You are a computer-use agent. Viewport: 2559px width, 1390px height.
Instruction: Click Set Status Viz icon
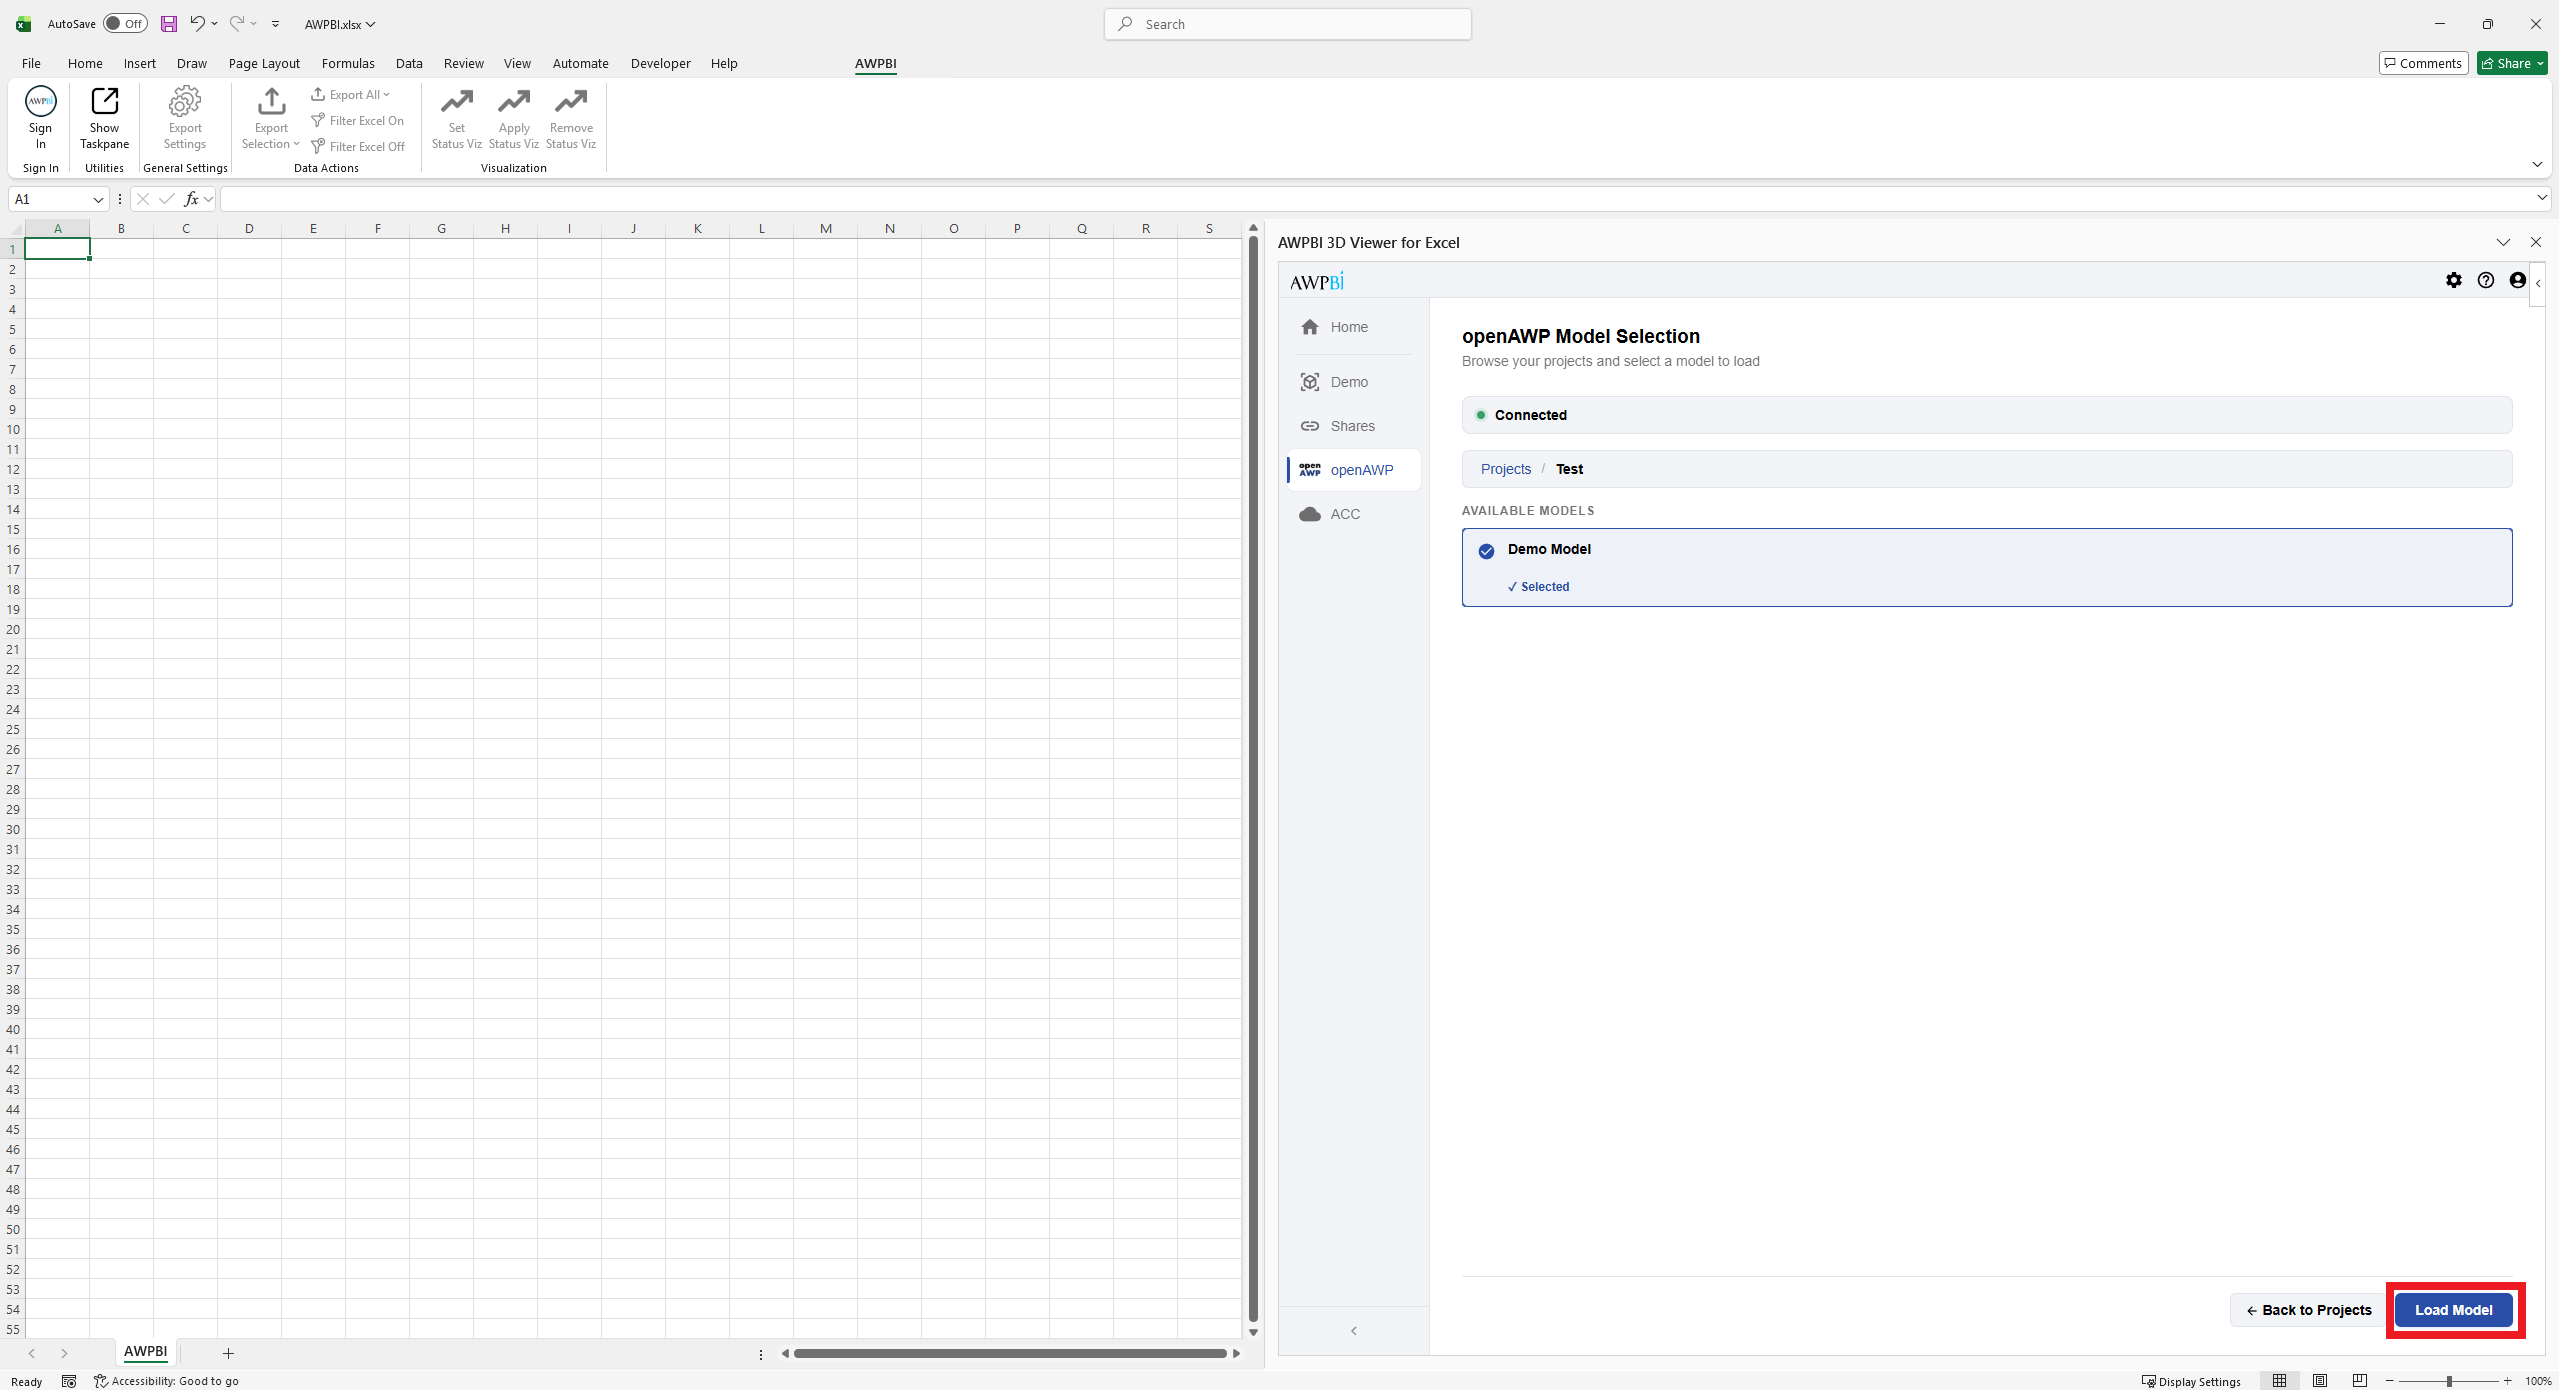click(457, 101)
